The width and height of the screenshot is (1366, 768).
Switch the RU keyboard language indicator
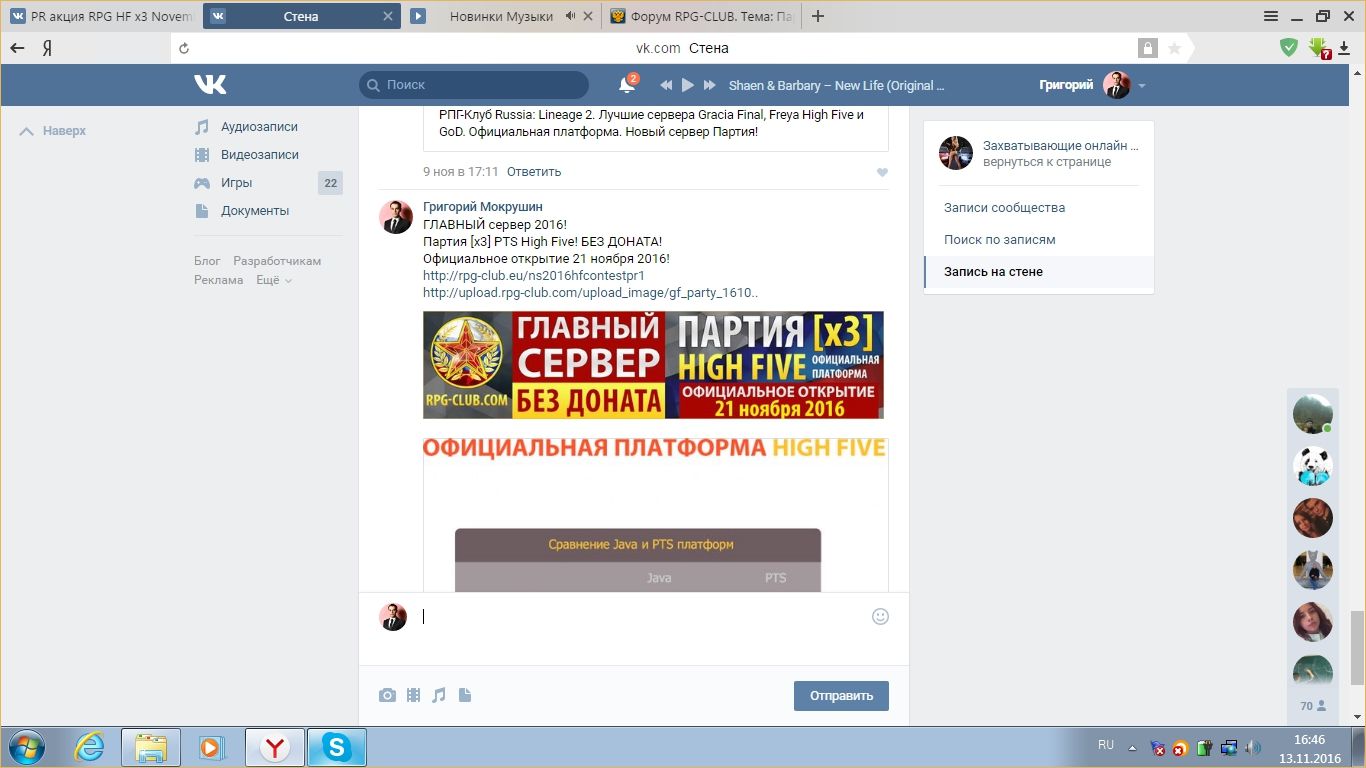pyautogui.click(x=1106, y=745)
